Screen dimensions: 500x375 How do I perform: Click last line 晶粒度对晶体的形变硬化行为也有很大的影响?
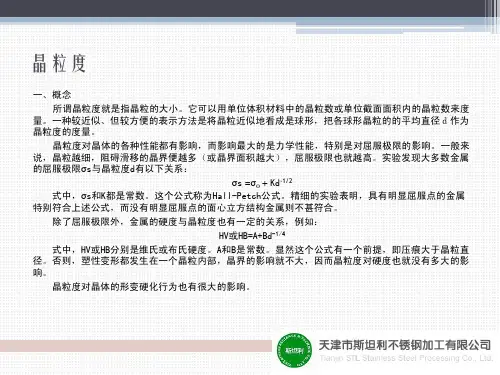151,287
